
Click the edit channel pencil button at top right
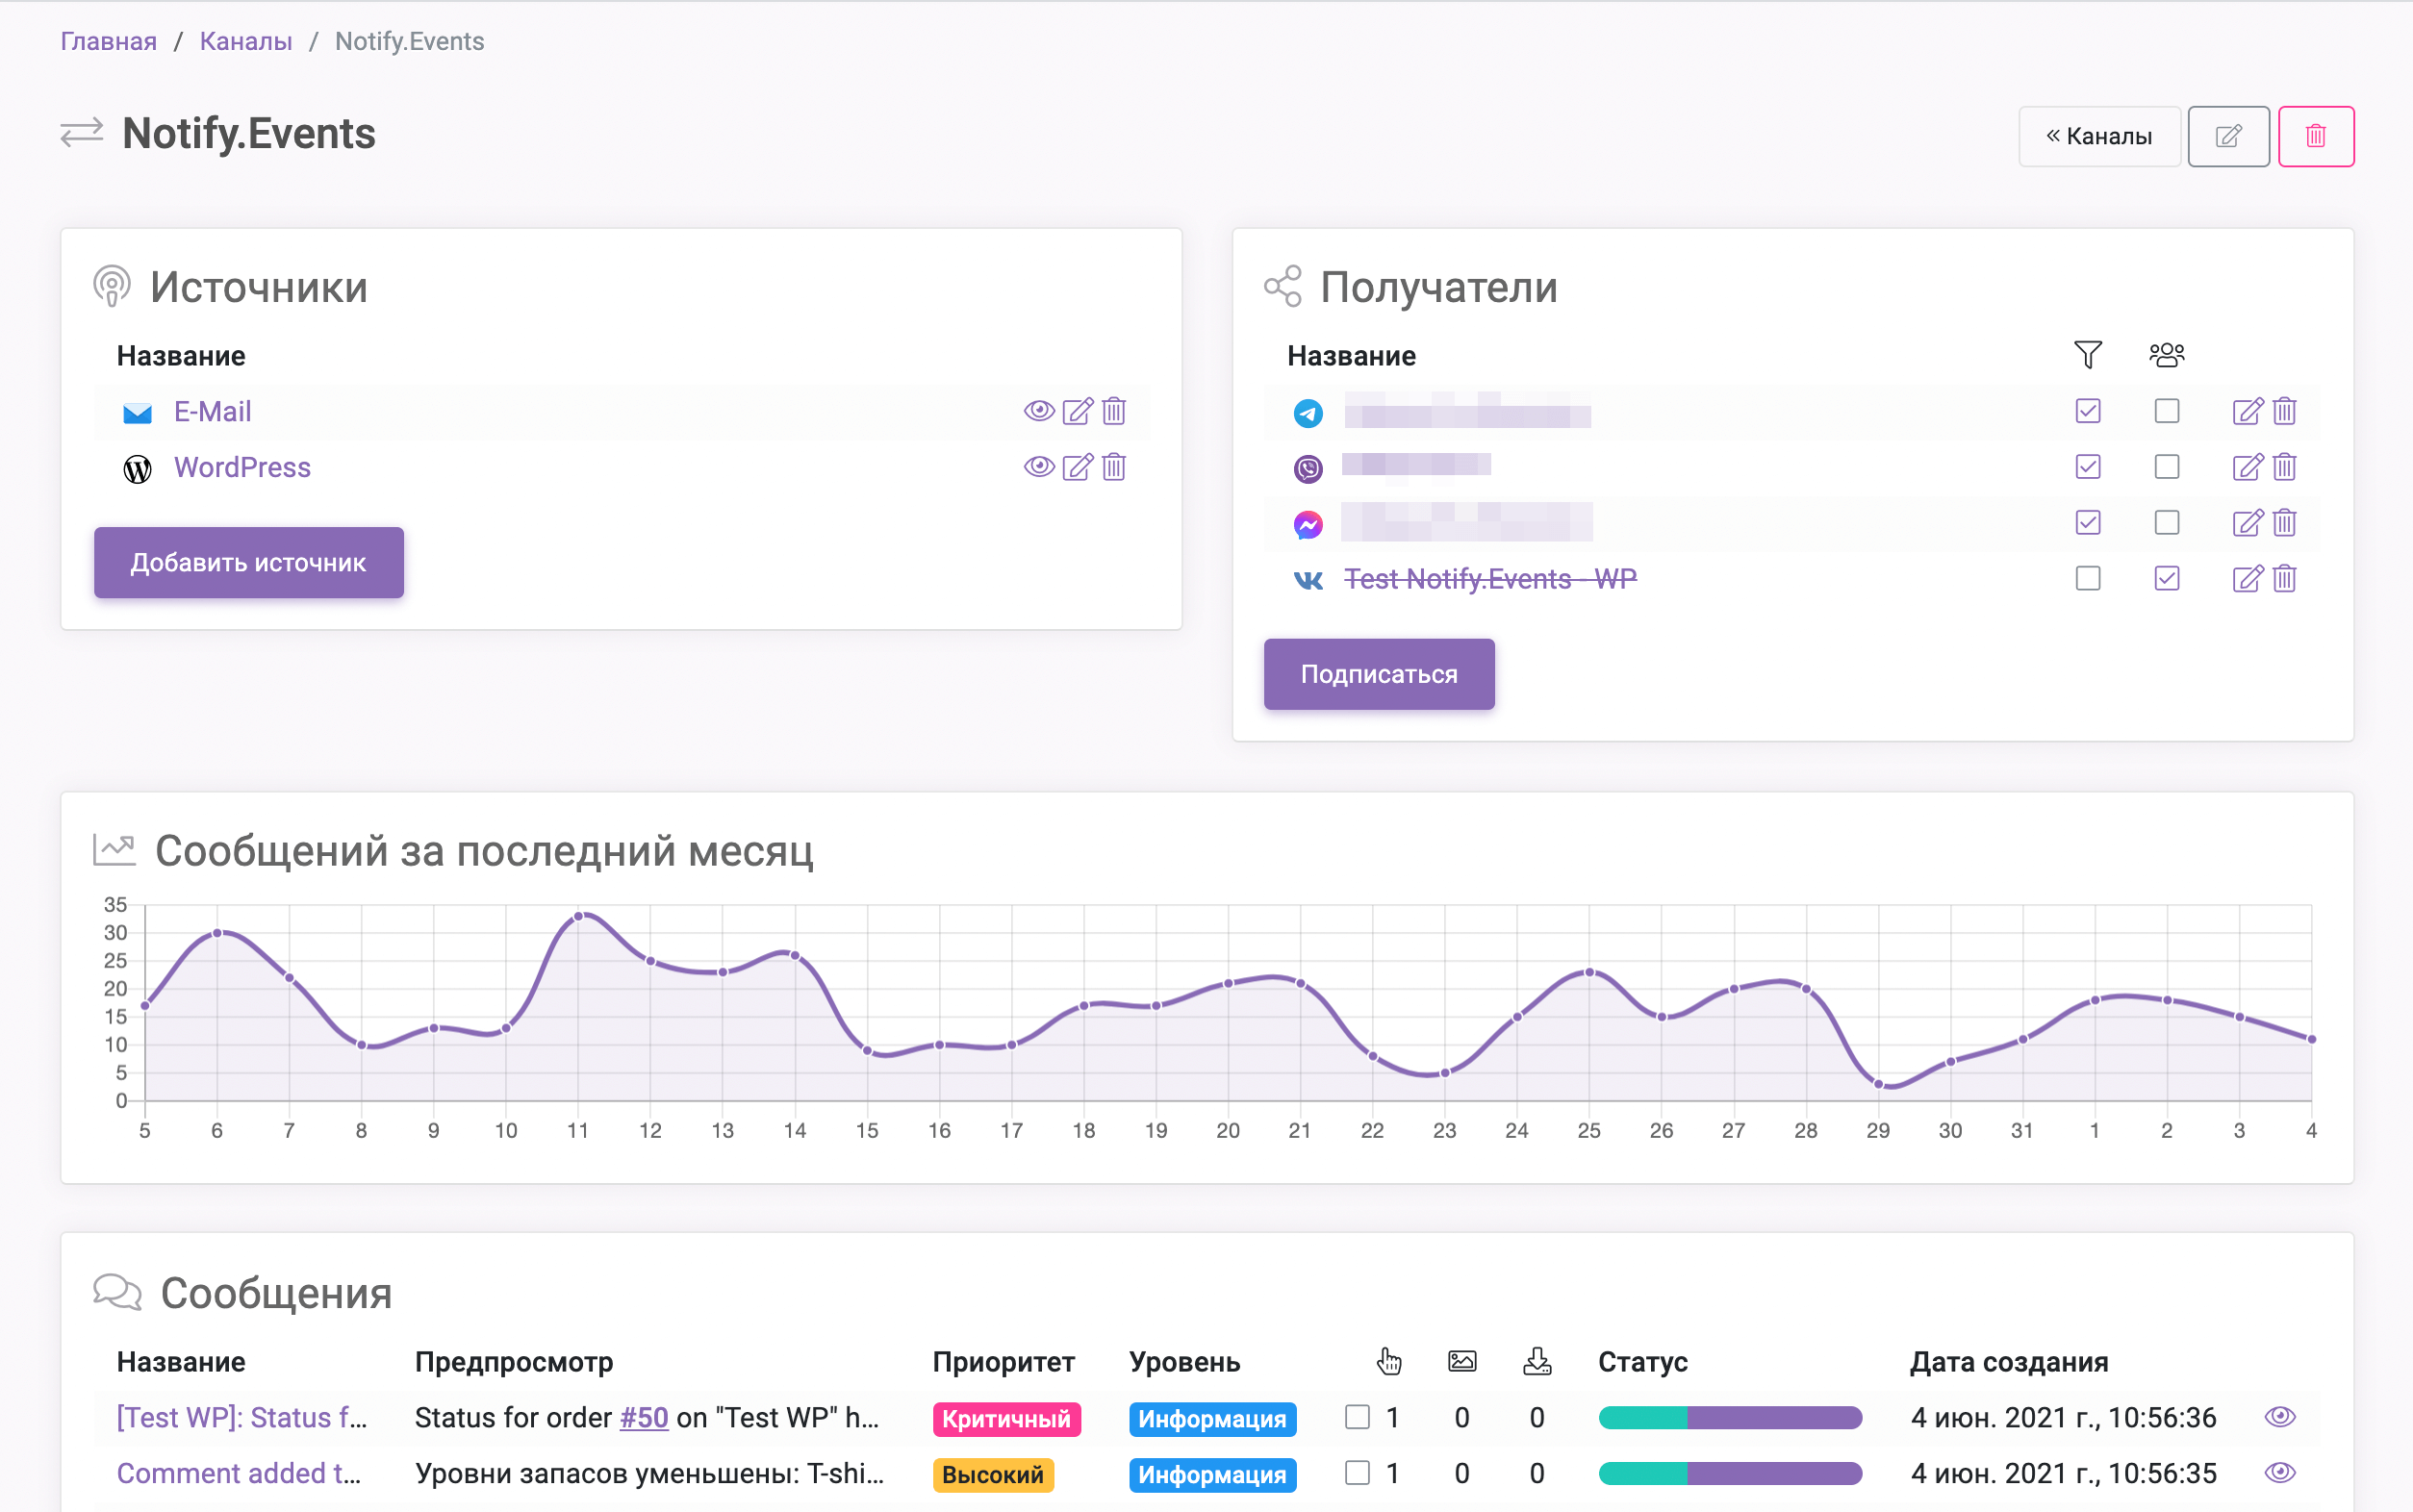pyautogui.click(x=2228, y=136)
